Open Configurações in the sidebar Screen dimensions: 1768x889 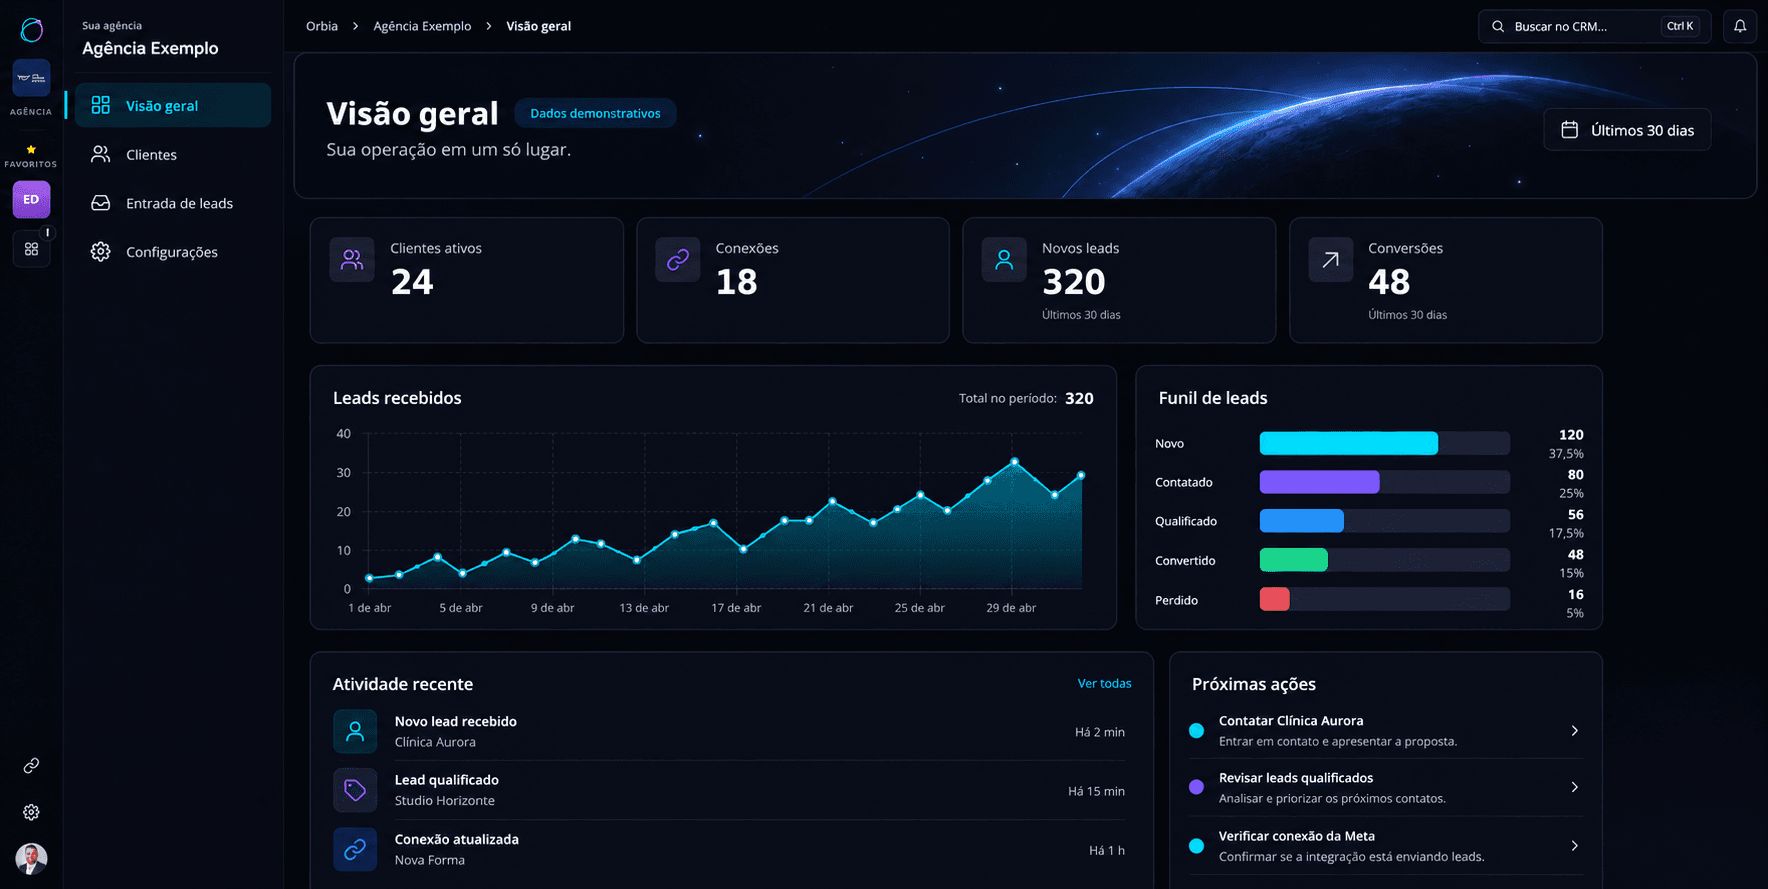pos(173,252)
